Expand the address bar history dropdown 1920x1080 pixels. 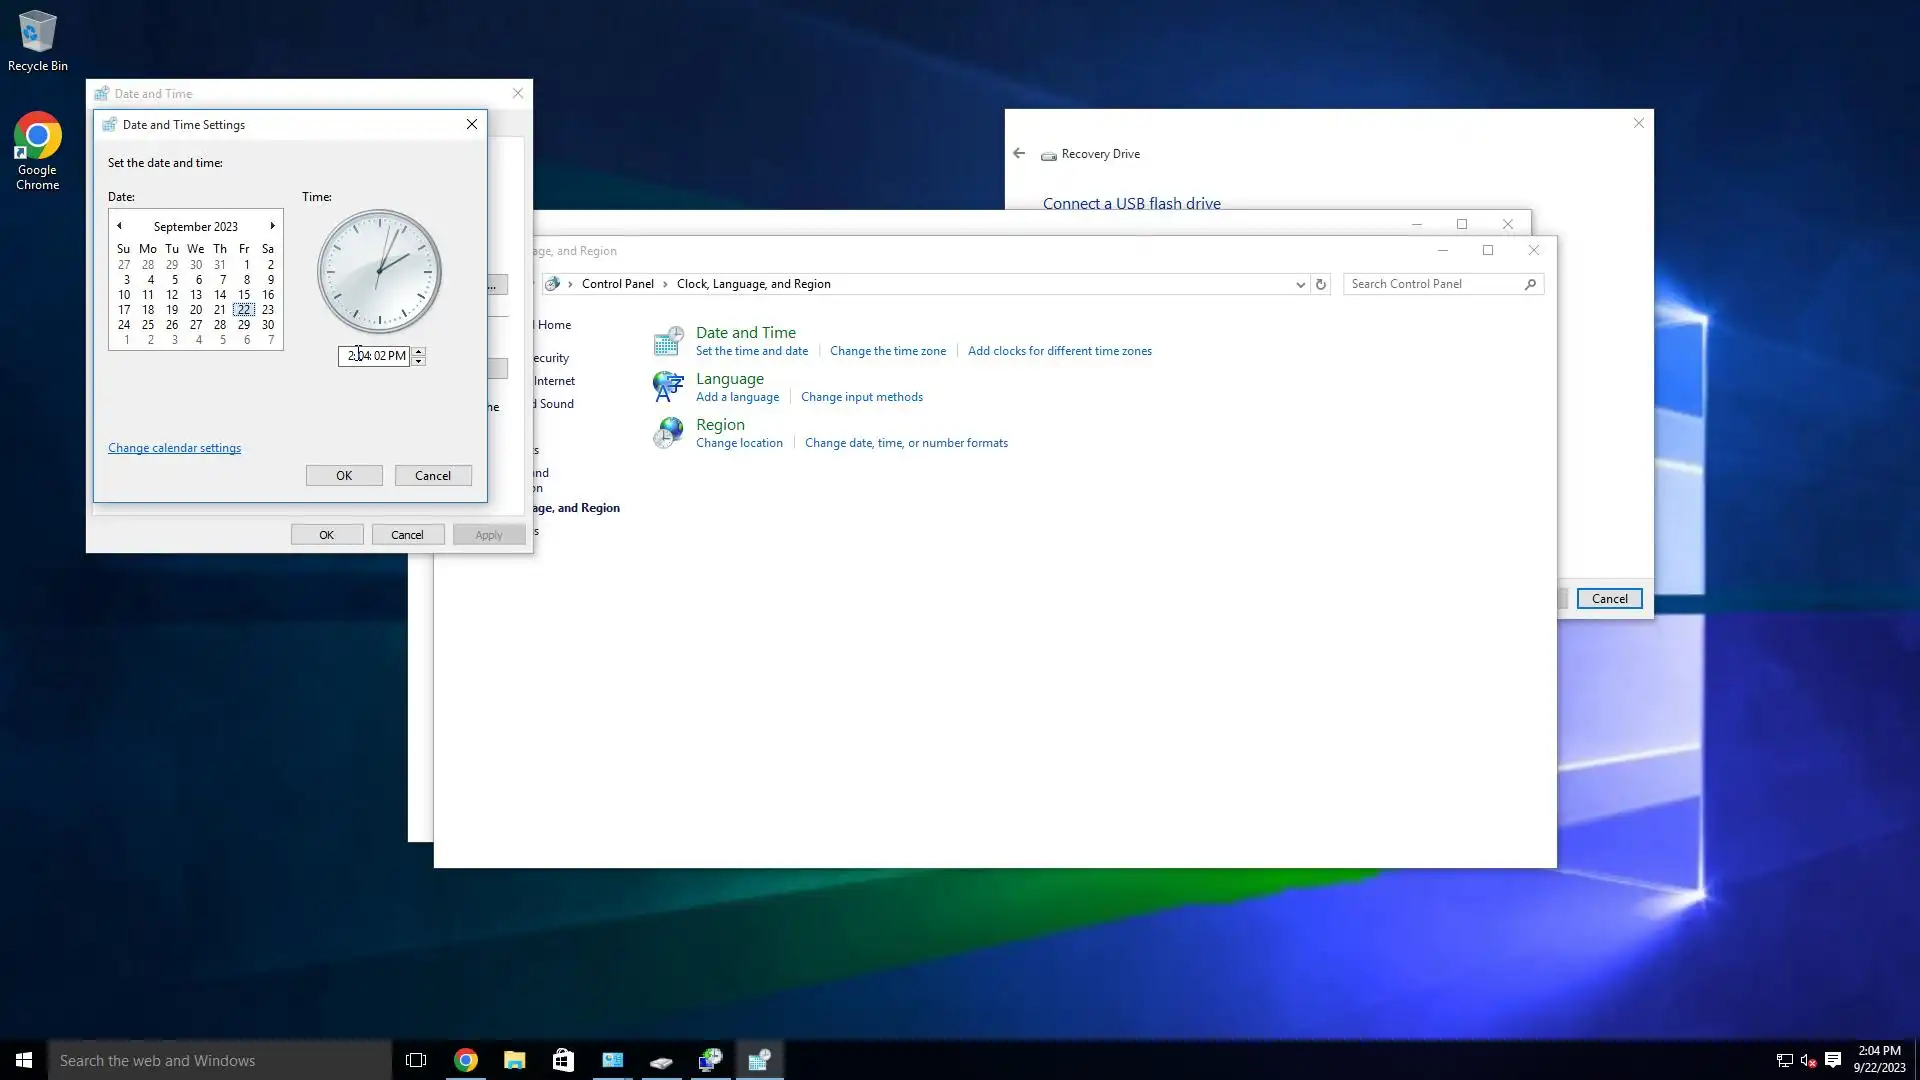click(1300, 284)
